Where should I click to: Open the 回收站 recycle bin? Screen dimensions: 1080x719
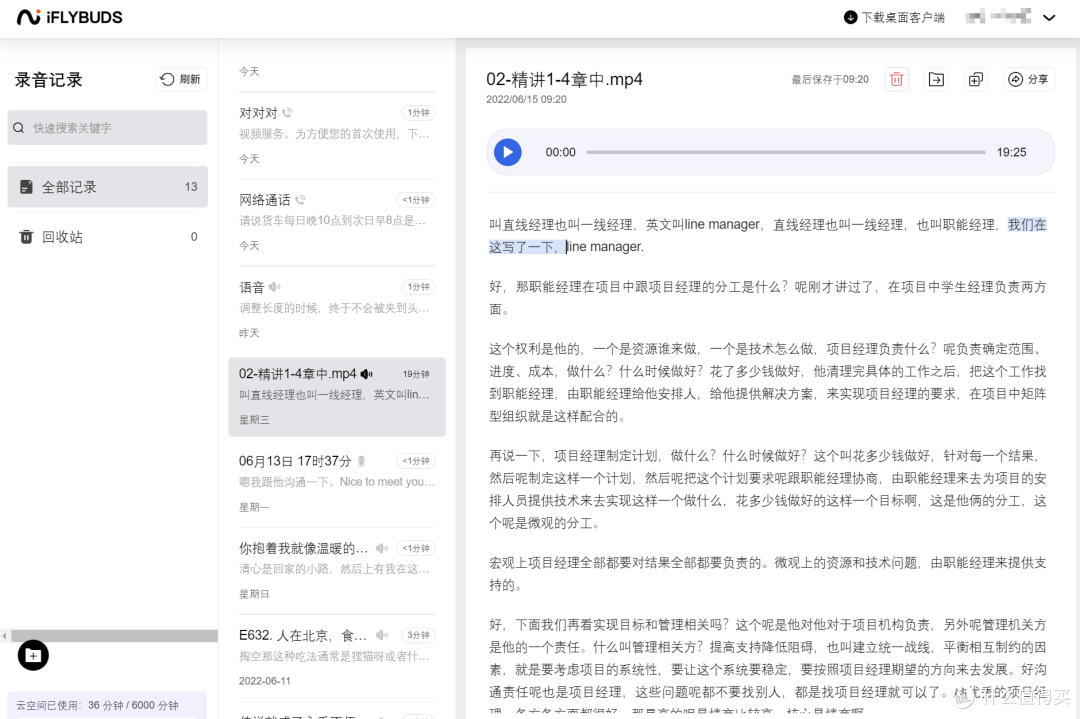107,236
